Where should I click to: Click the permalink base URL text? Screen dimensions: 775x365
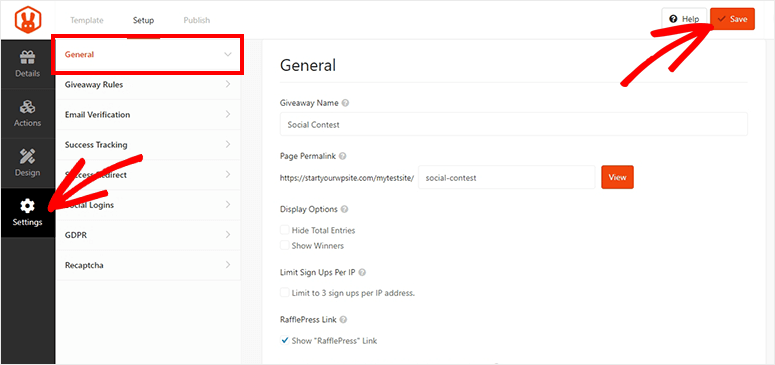(x=346, y=178)
